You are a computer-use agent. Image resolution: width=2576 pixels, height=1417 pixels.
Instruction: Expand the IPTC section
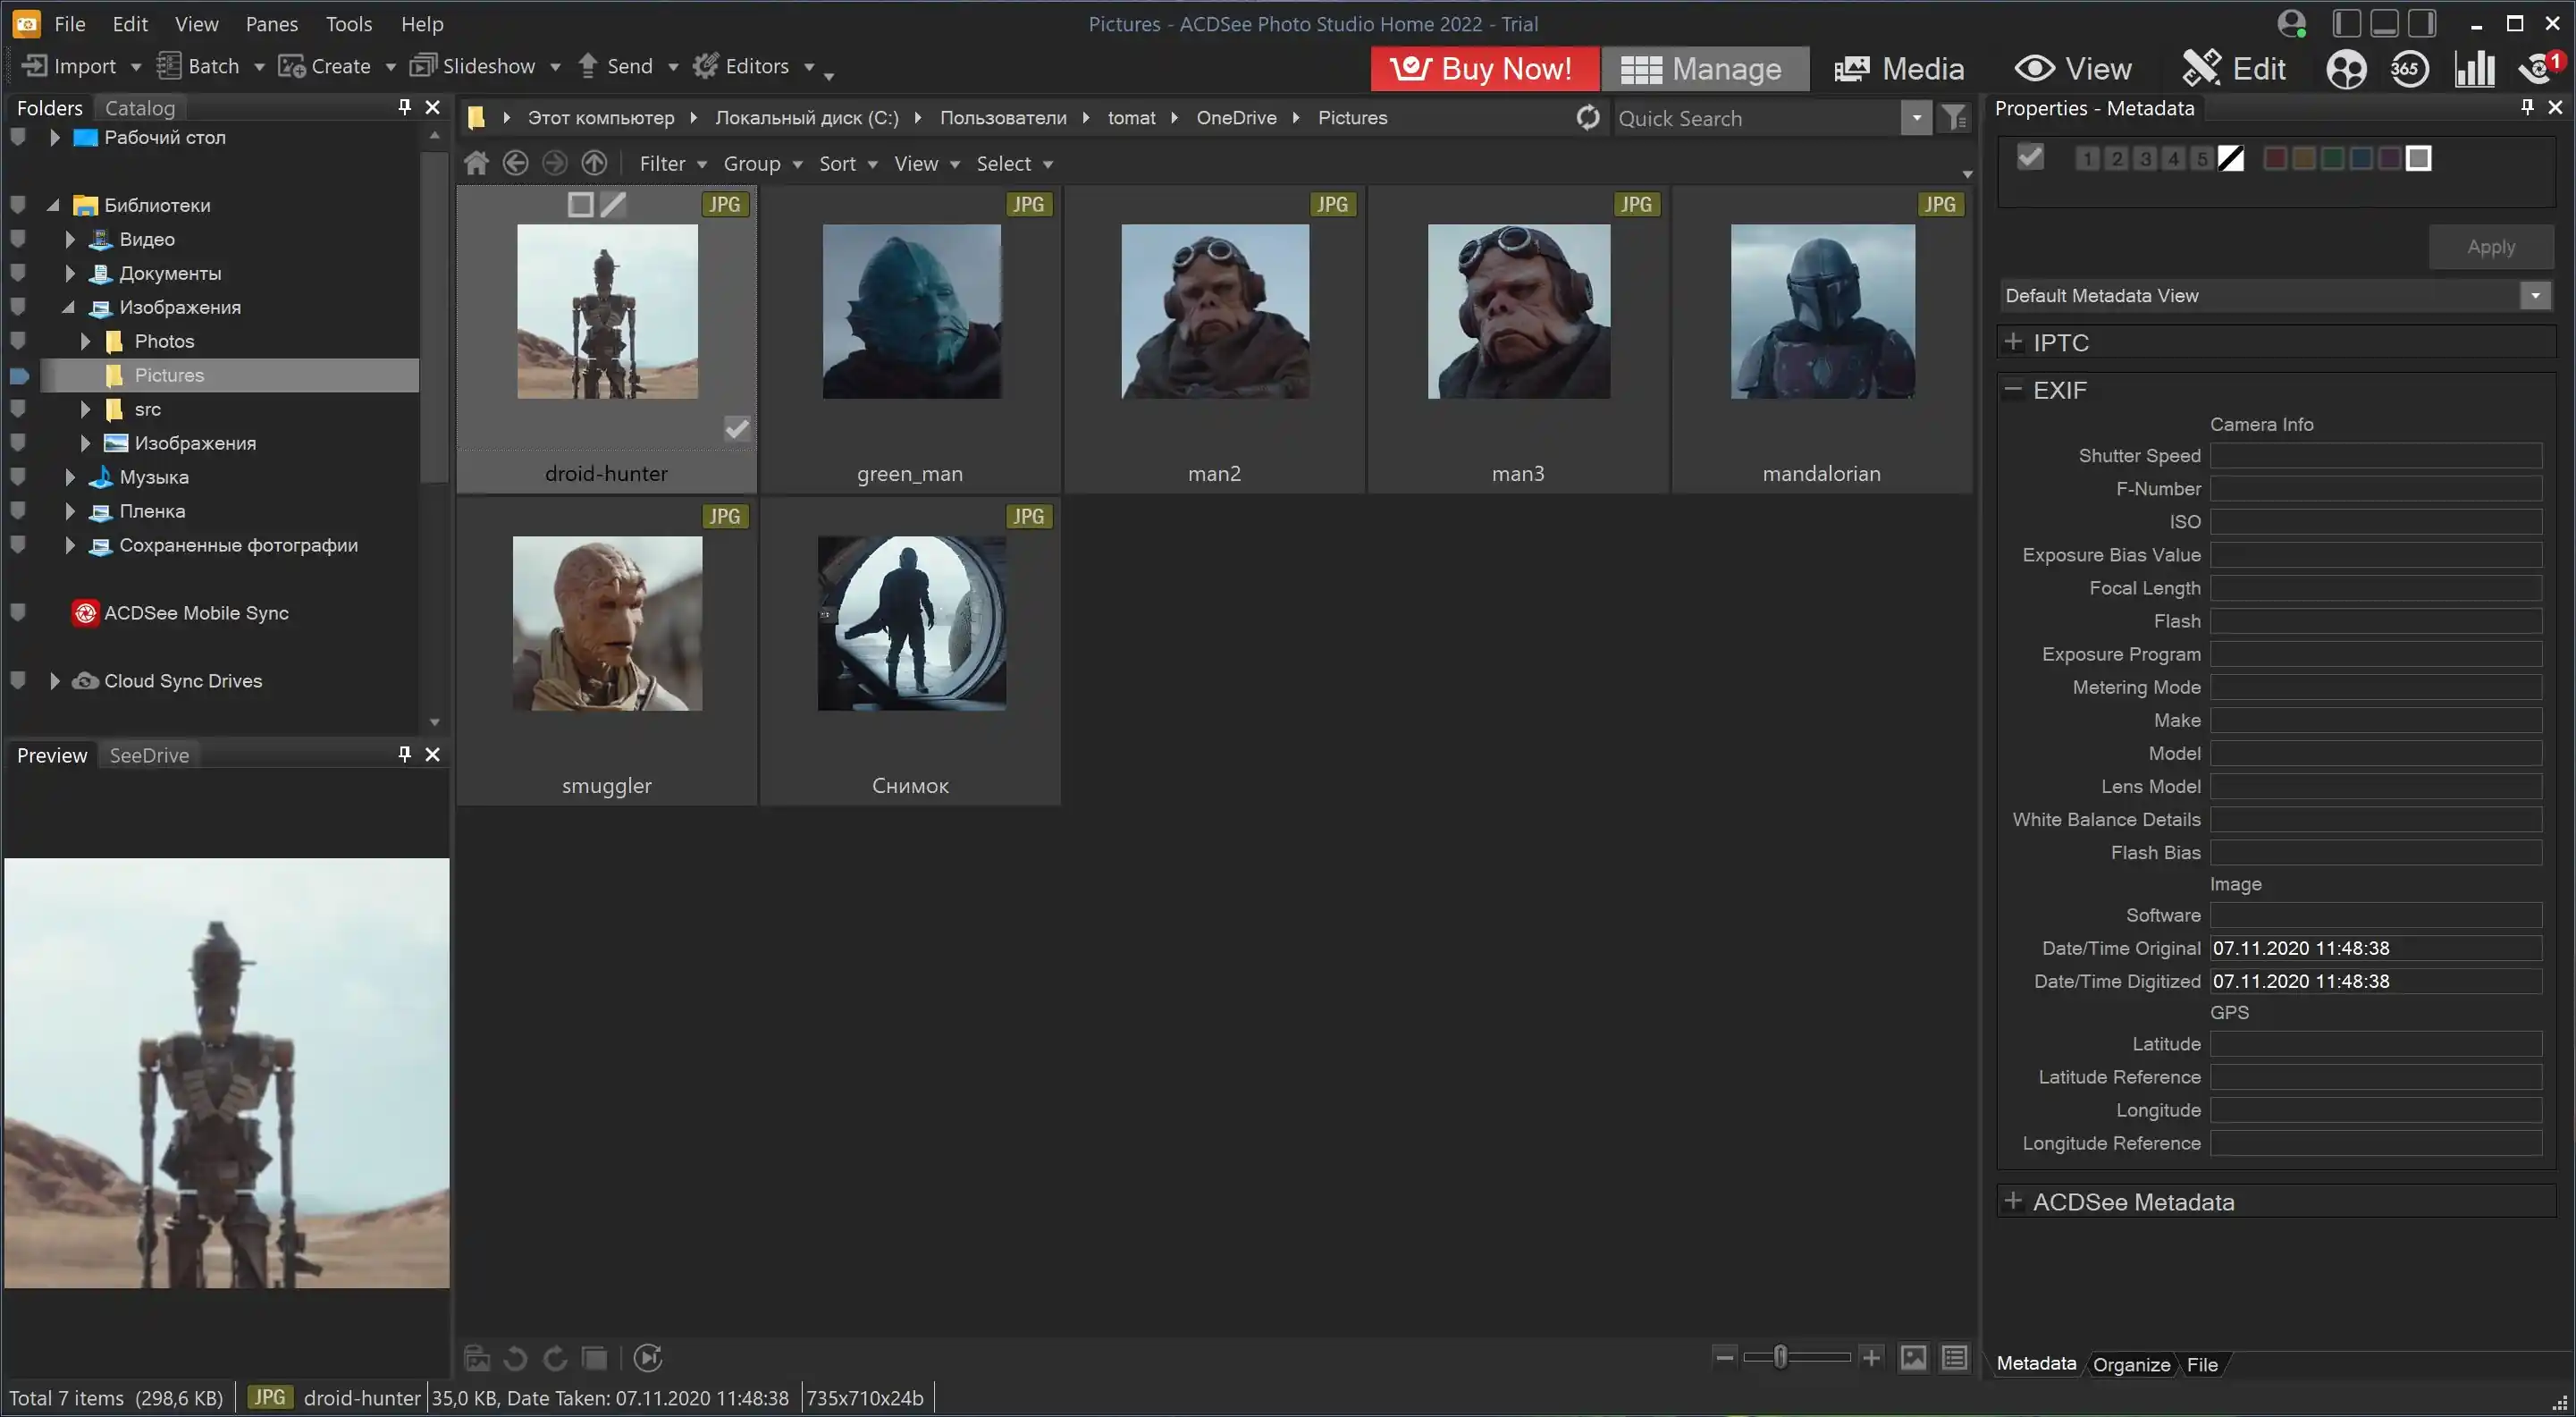point(2013,342)
